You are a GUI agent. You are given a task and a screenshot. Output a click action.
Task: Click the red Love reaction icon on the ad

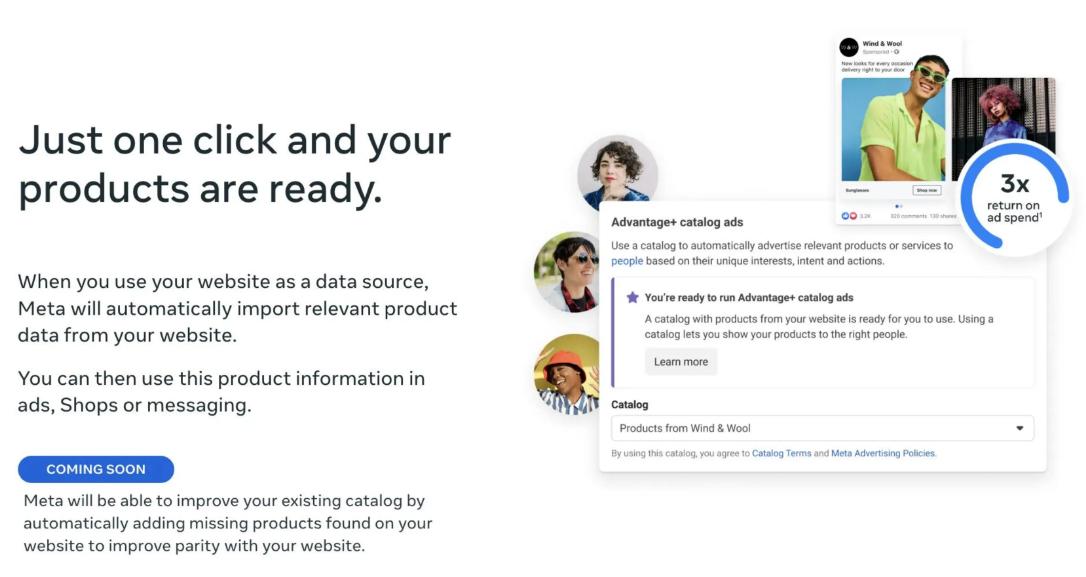tap(853, 216)
